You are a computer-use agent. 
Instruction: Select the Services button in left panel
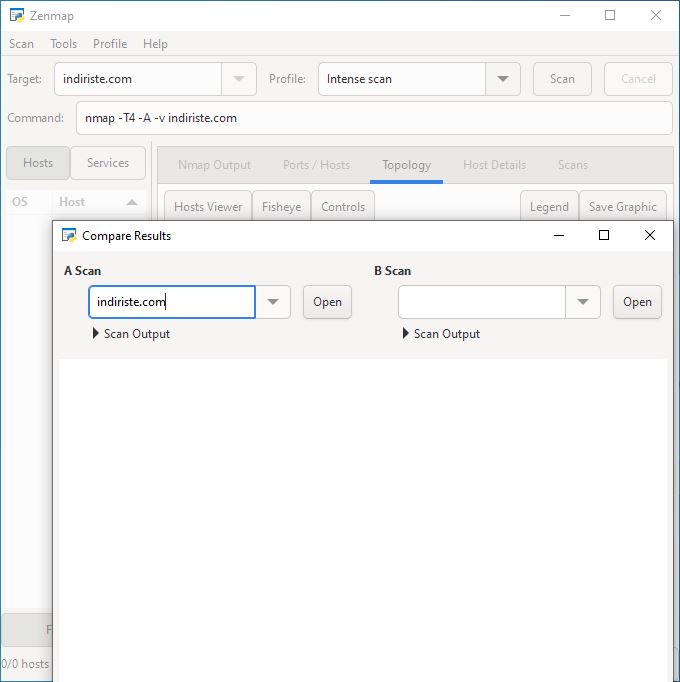pos(108,163)
